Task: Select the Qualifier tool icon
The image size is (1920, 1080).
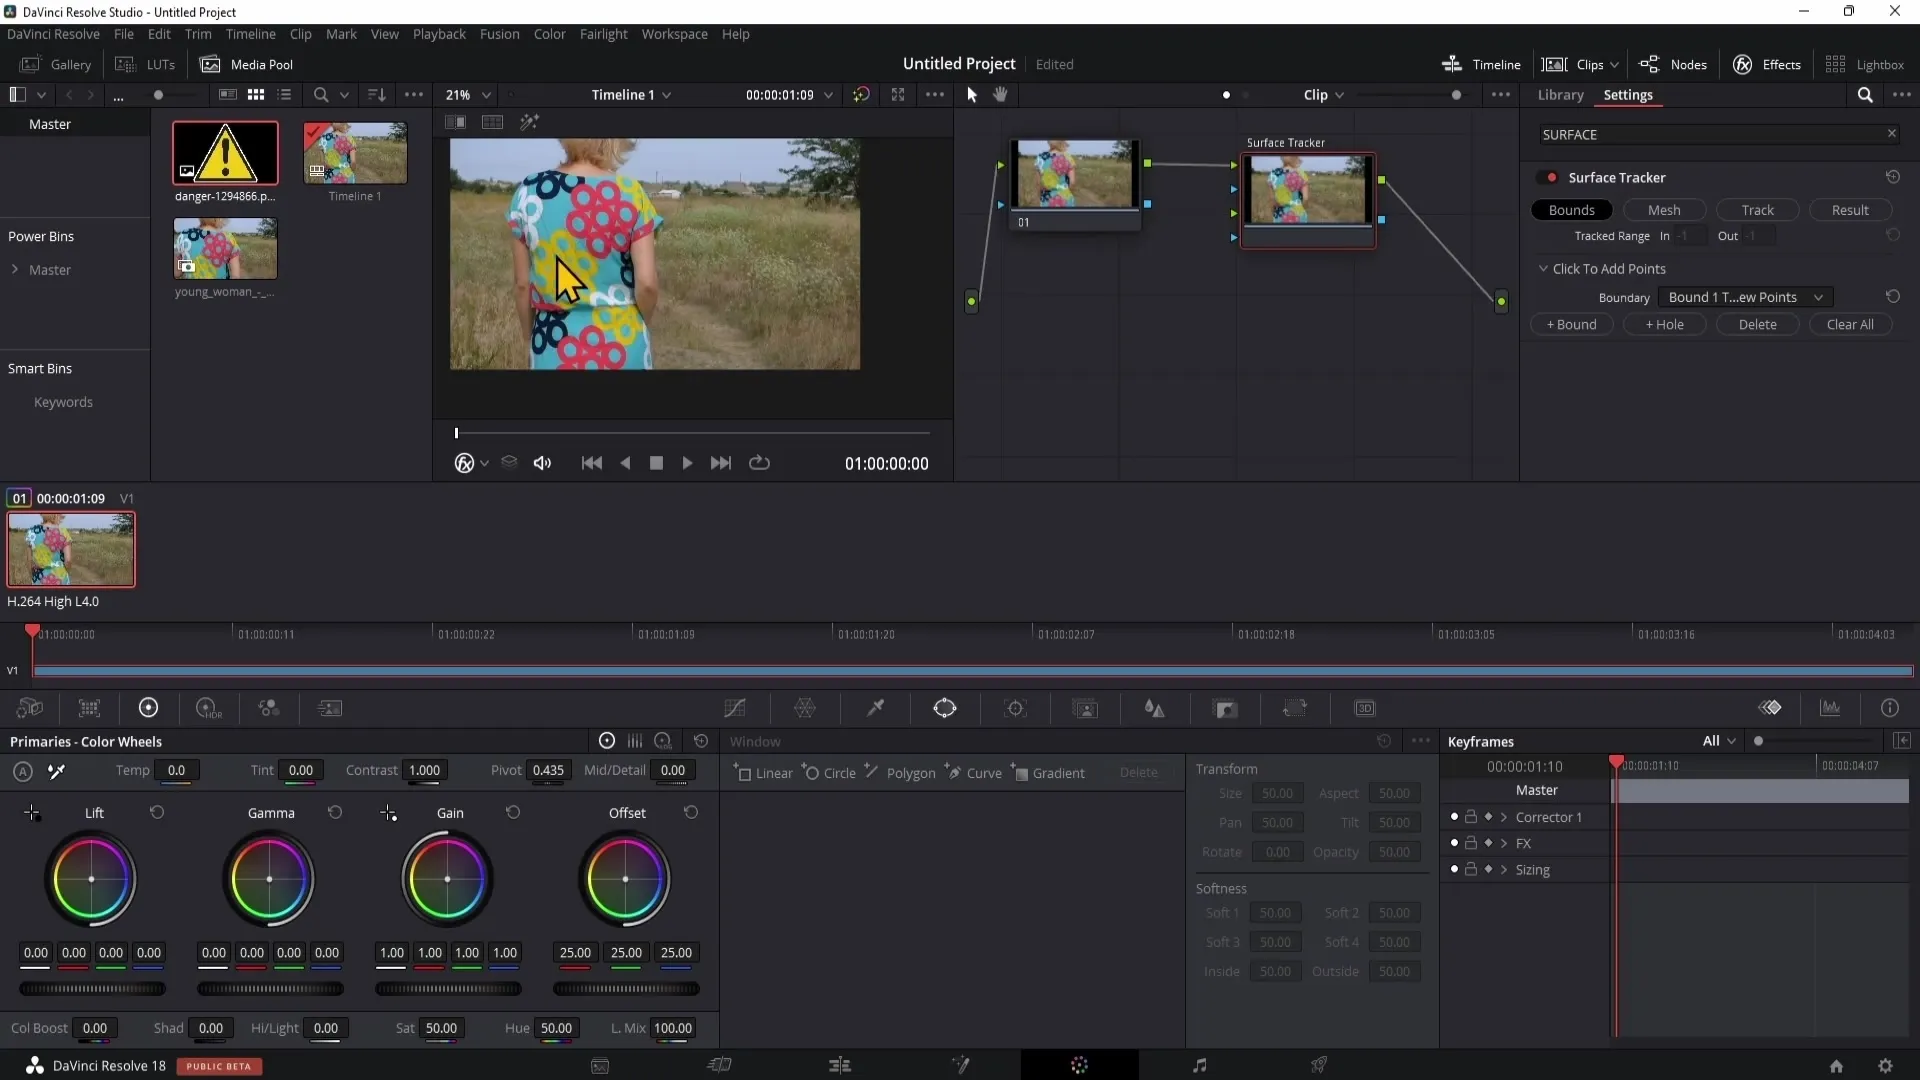Action: click(x=874, y=708)
